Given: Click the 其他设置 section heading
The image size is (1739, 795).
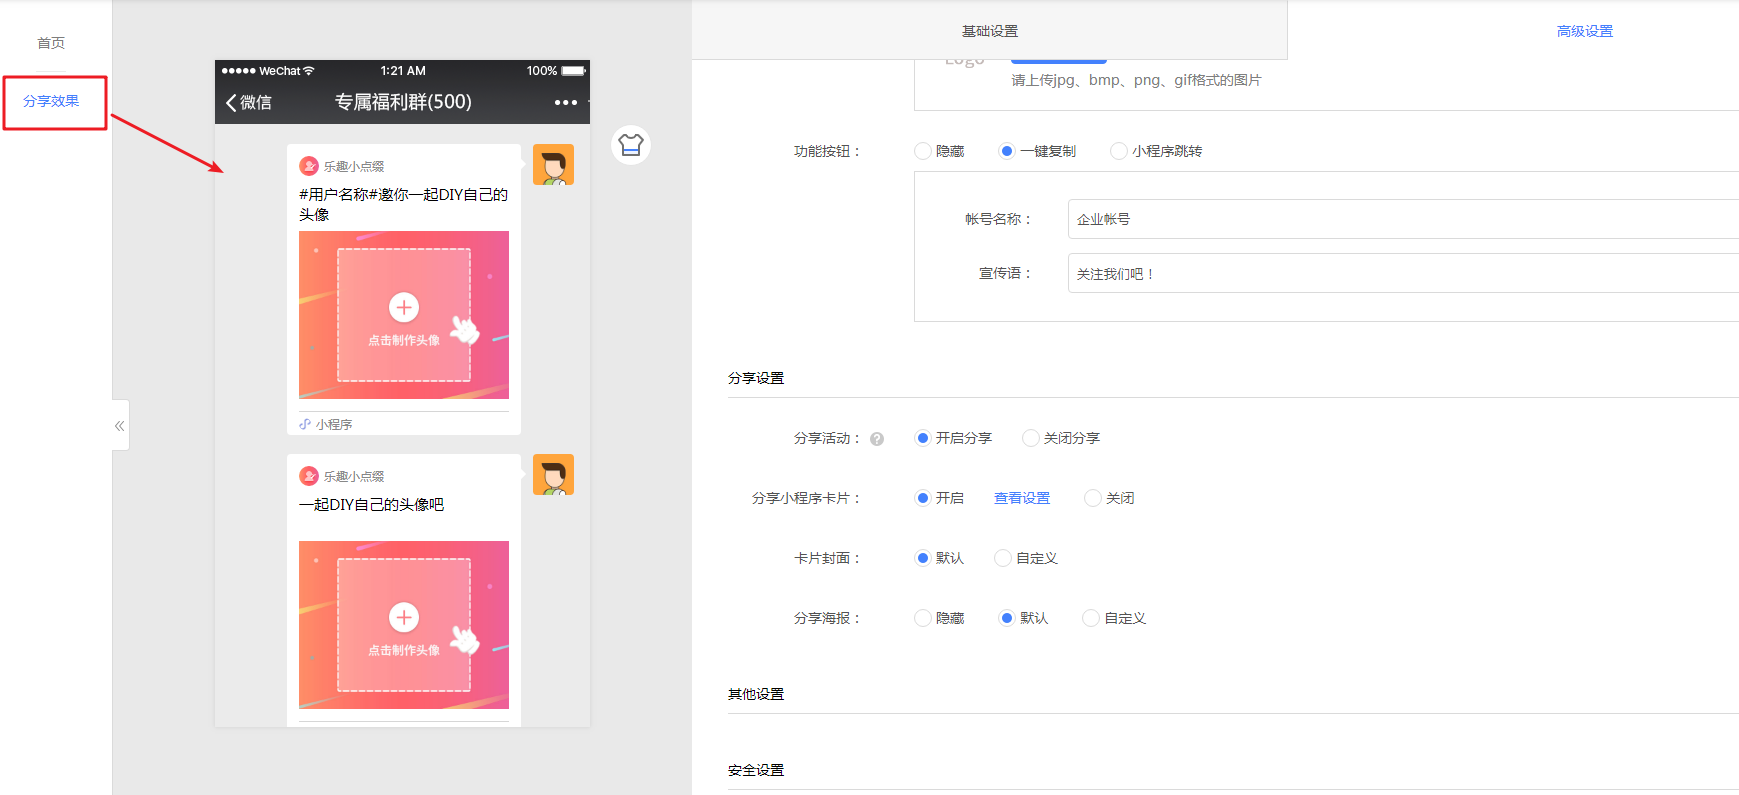Looking at the screenshot, I should click(756, 694).
